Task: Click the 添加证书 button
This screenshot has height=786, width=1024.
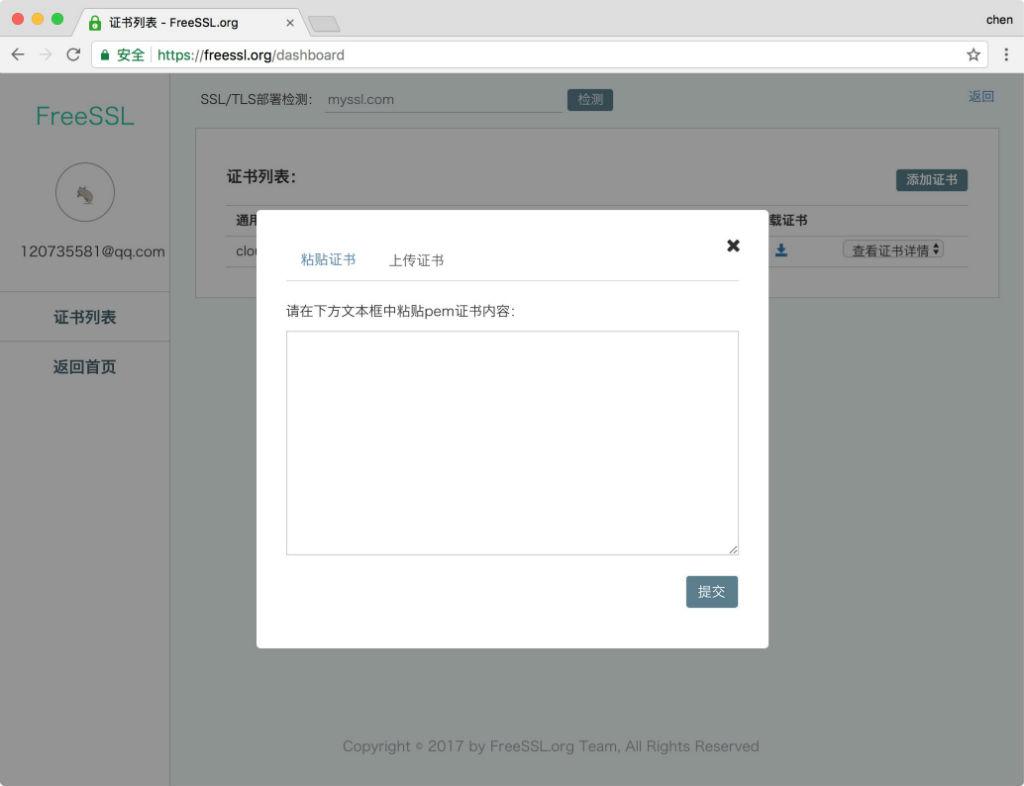Action: (x=931, y=180)
